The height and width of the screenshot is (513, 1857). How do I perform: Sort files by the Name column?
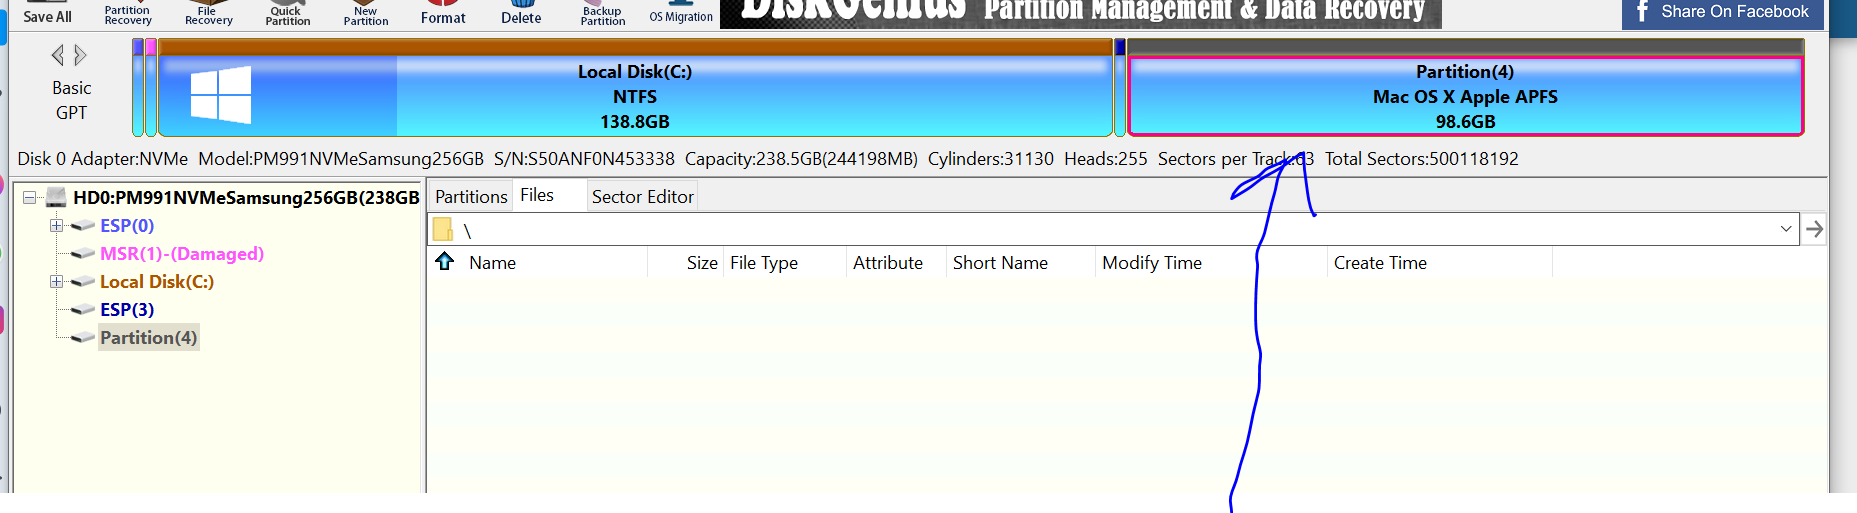492,262
